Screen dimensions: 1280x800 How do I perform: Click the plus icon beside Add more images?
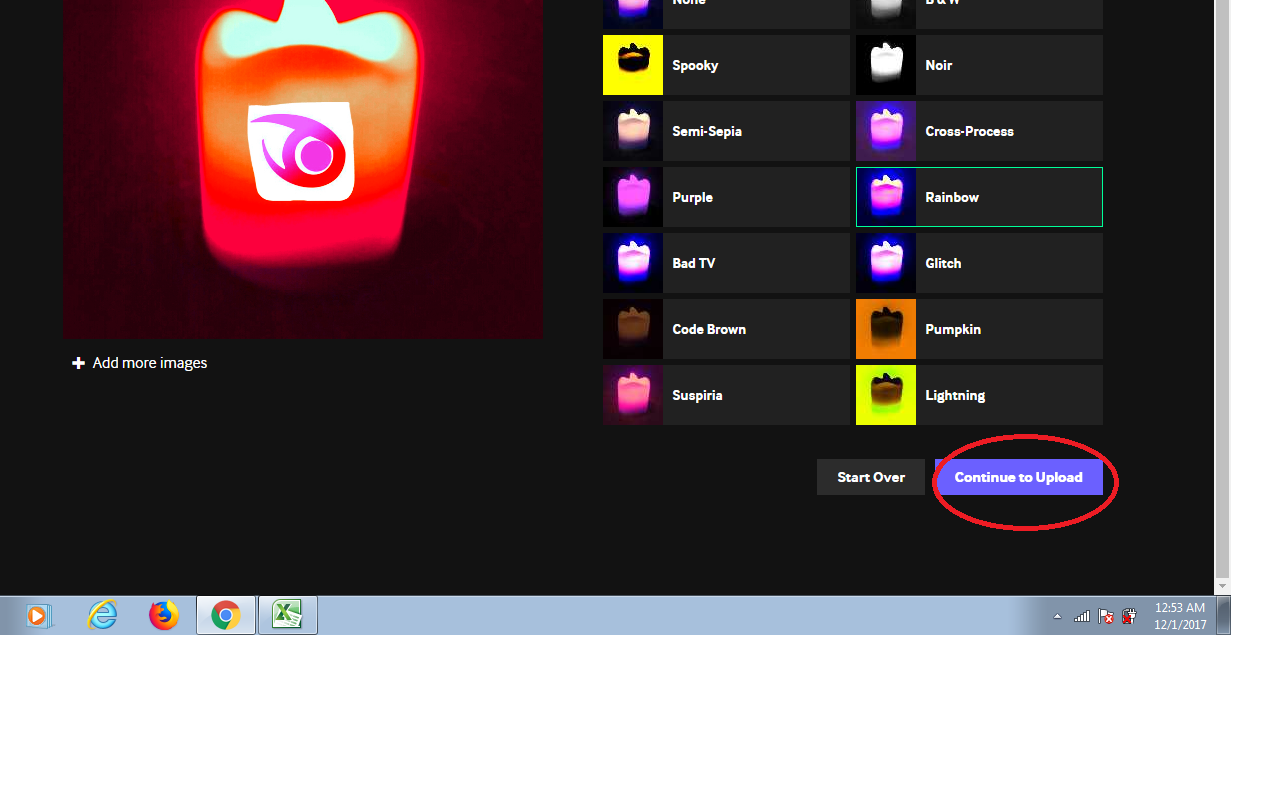[78, 363]
